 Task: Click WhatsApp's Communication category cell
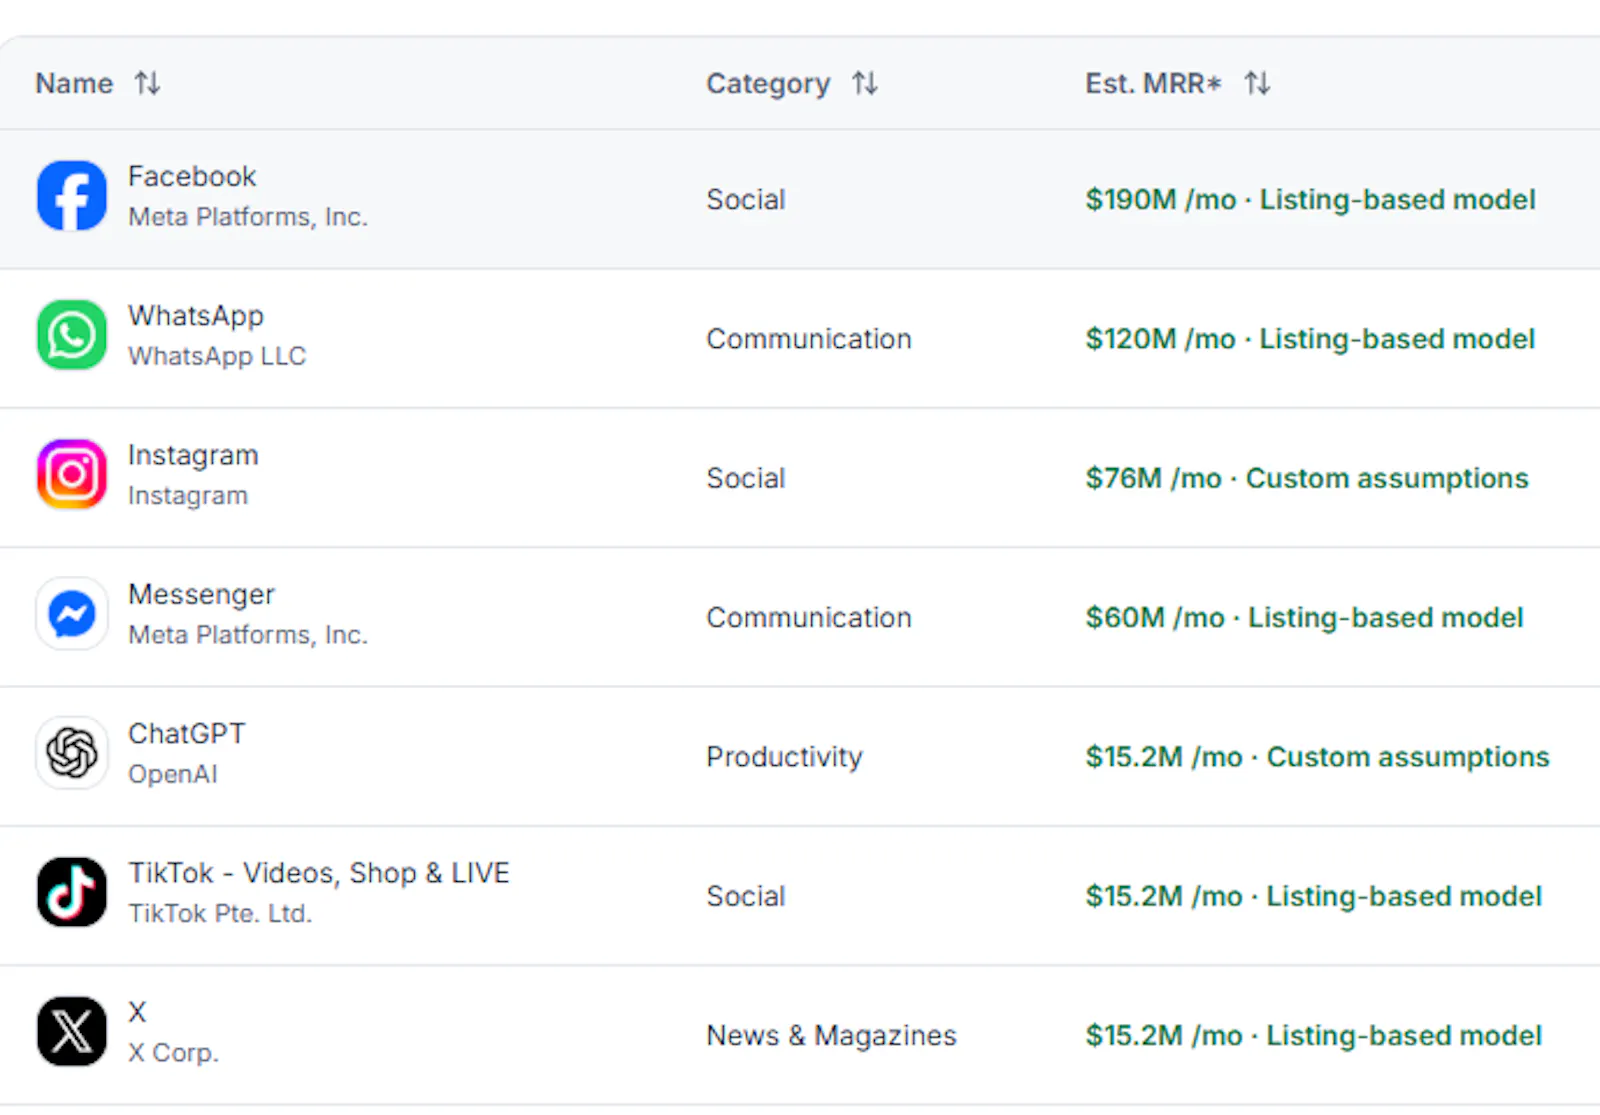pos(809,339)
